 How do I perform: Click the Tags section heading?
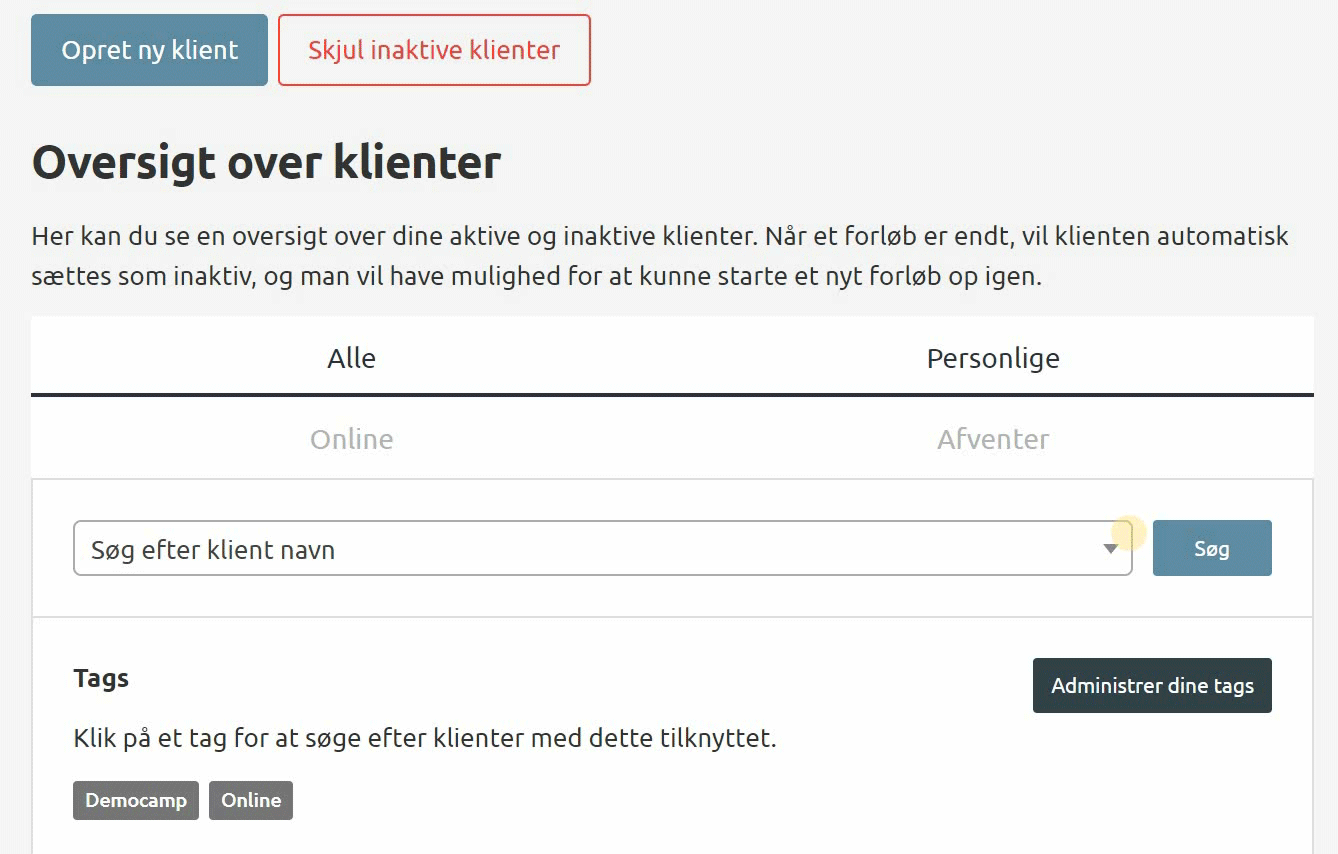[x=101, y=678]
